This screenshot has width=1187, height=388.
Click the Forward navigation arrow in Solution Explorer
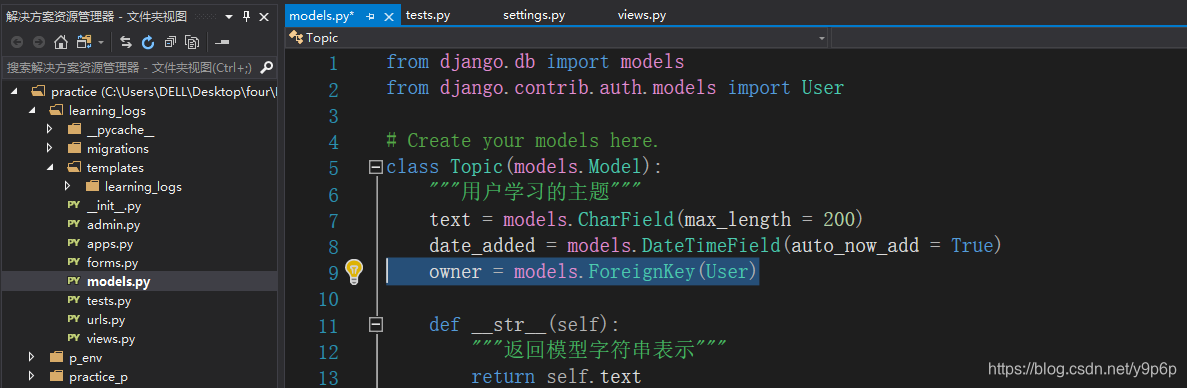[x=38, y=42]
